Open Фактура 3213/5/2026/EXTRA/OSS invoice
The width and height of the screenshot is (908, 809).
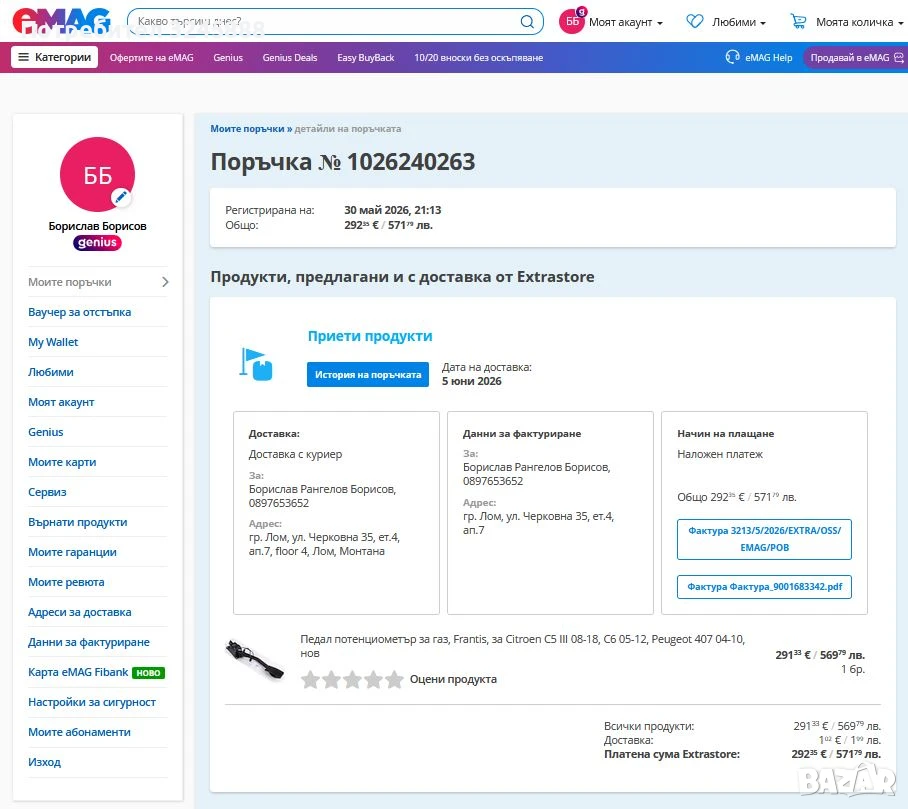[764, 539]
